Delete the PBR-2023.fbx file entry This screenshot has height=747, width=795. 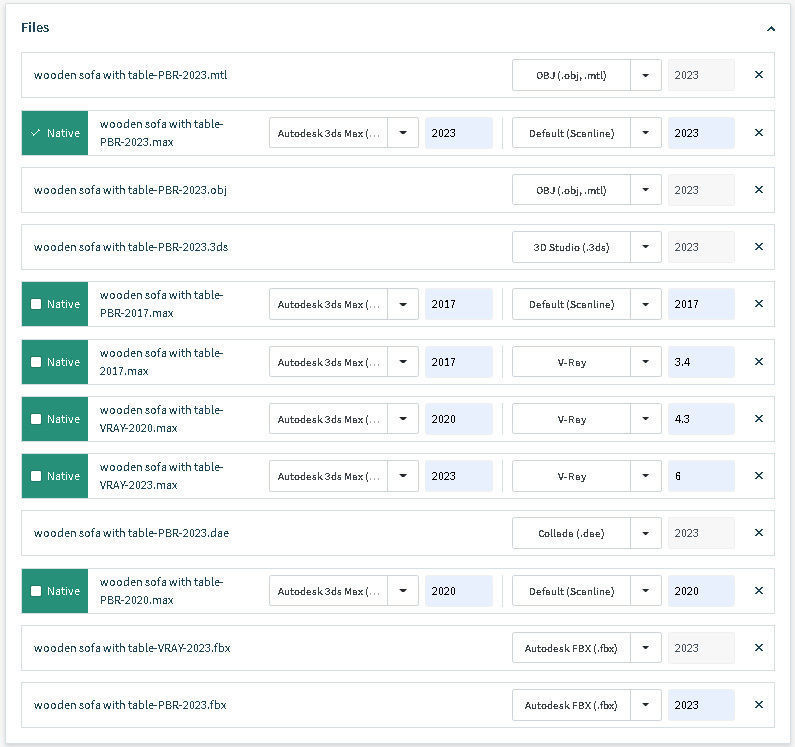tap(758, 705)
